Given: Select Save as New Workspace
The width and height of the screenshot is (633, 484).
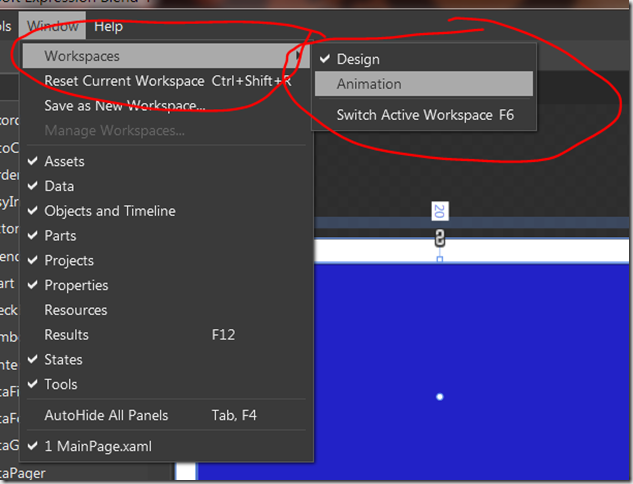Looking at the screenshot, I should pyautogui.click(x=165, y=106).
